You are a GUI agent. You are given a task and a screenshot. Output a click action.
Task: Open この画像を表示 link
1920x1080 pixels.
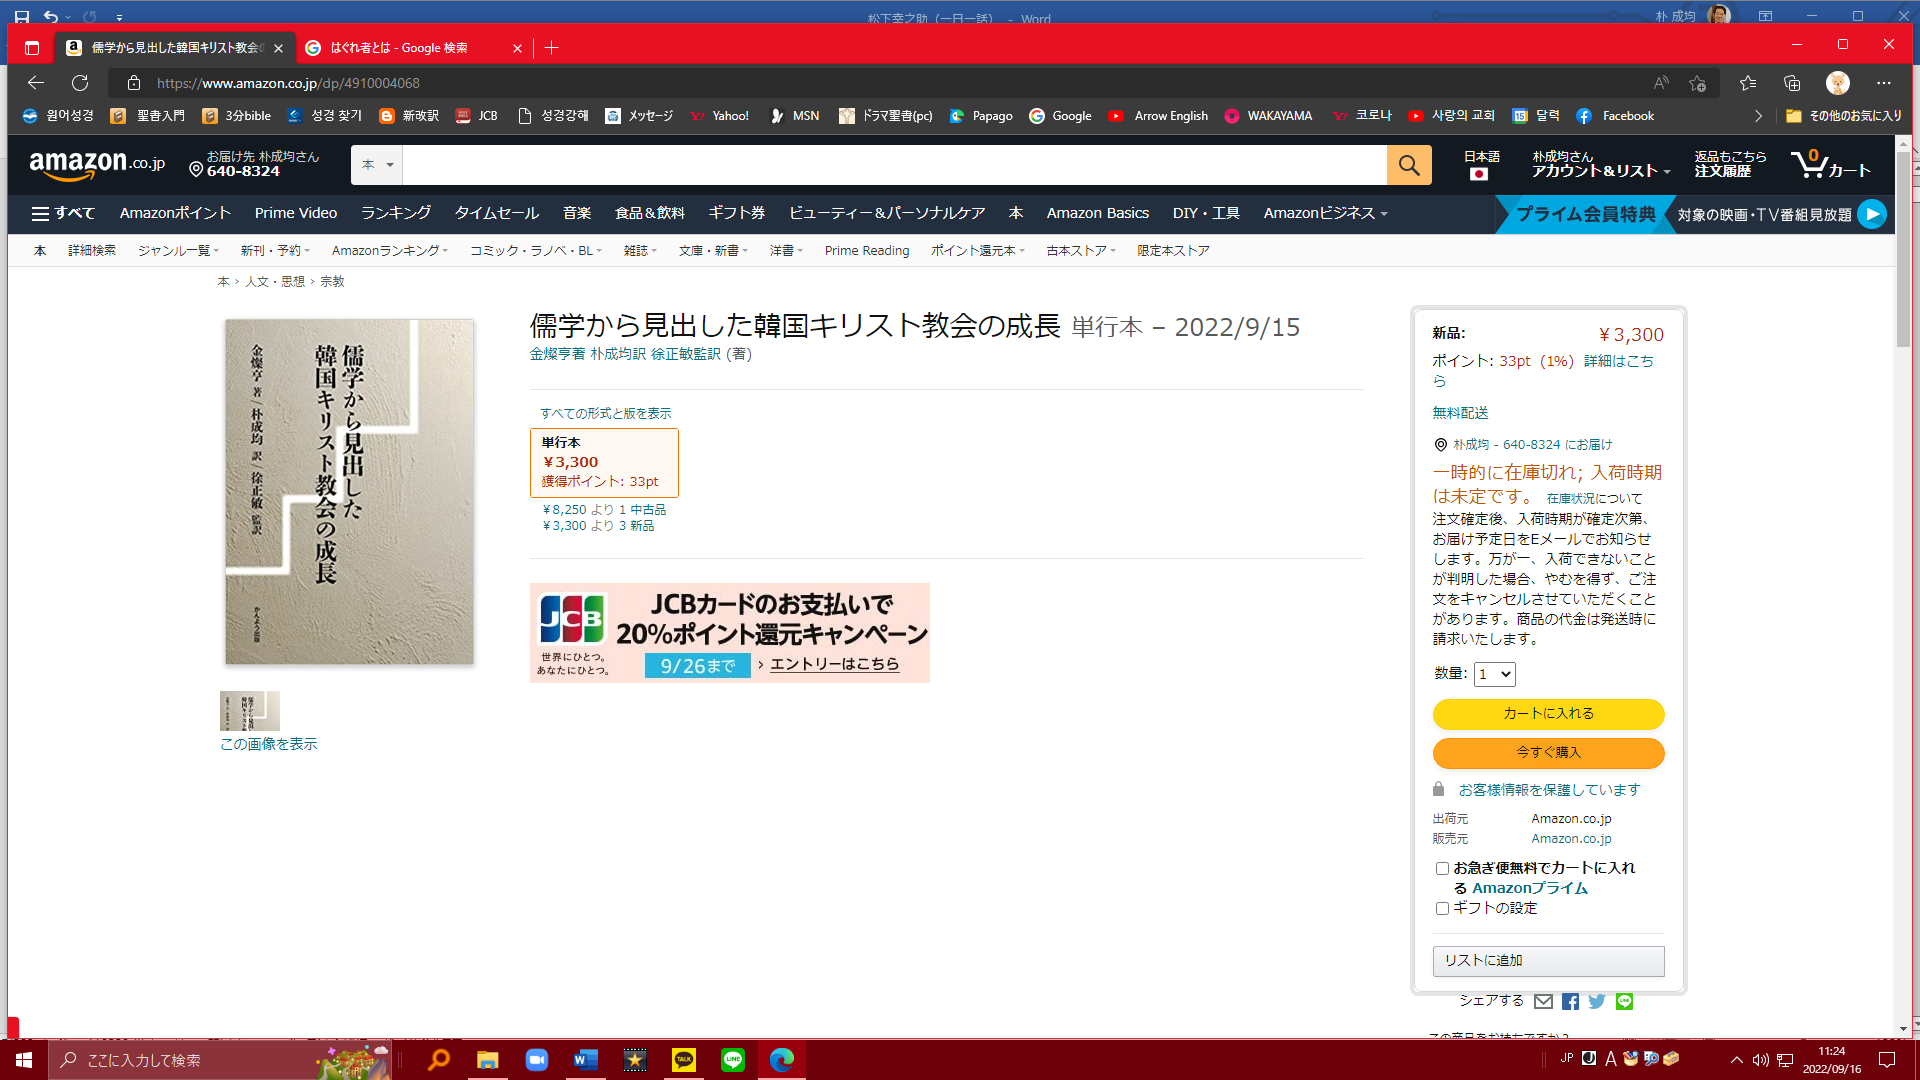point(269,744)
